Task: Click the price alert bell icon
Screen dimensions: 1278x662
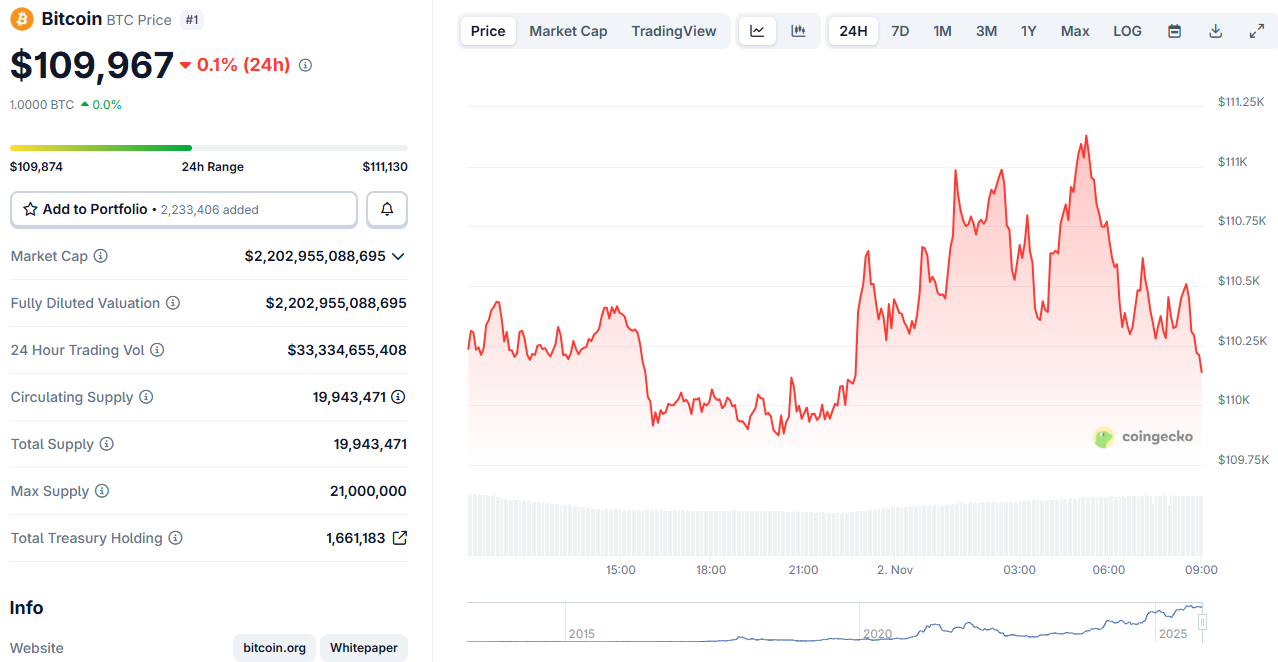Action: 387,210
